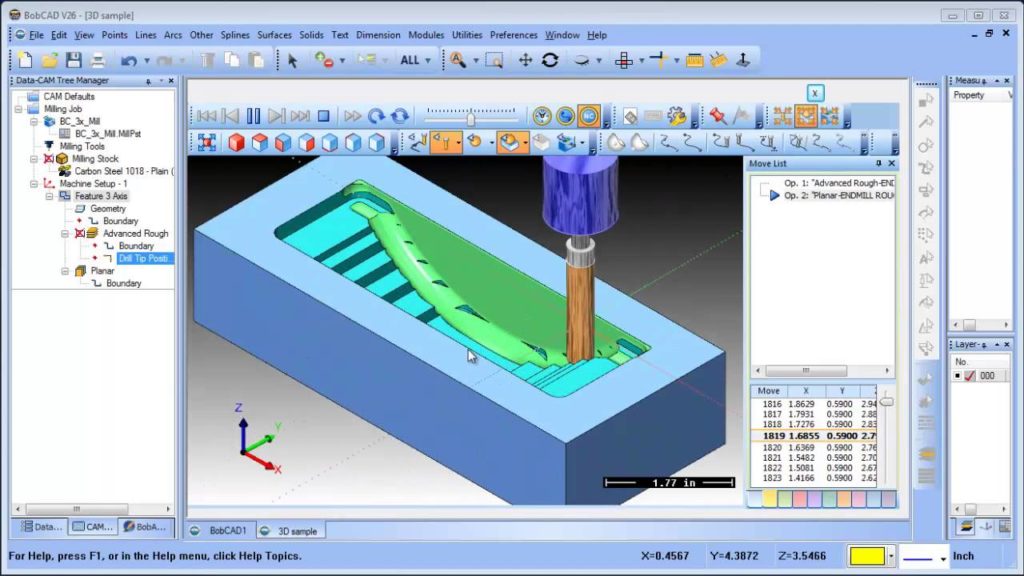The width and height of the screenshot is (1024, 576).
Task: Select Op. 2 Planar in Move List
Action: tap(839, 195)
